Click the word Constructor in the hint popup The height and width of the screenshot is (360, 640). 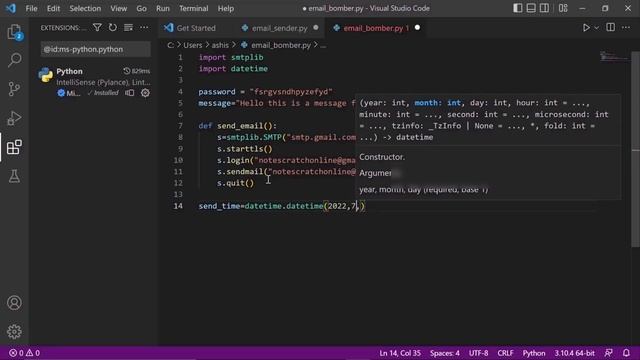381,157
